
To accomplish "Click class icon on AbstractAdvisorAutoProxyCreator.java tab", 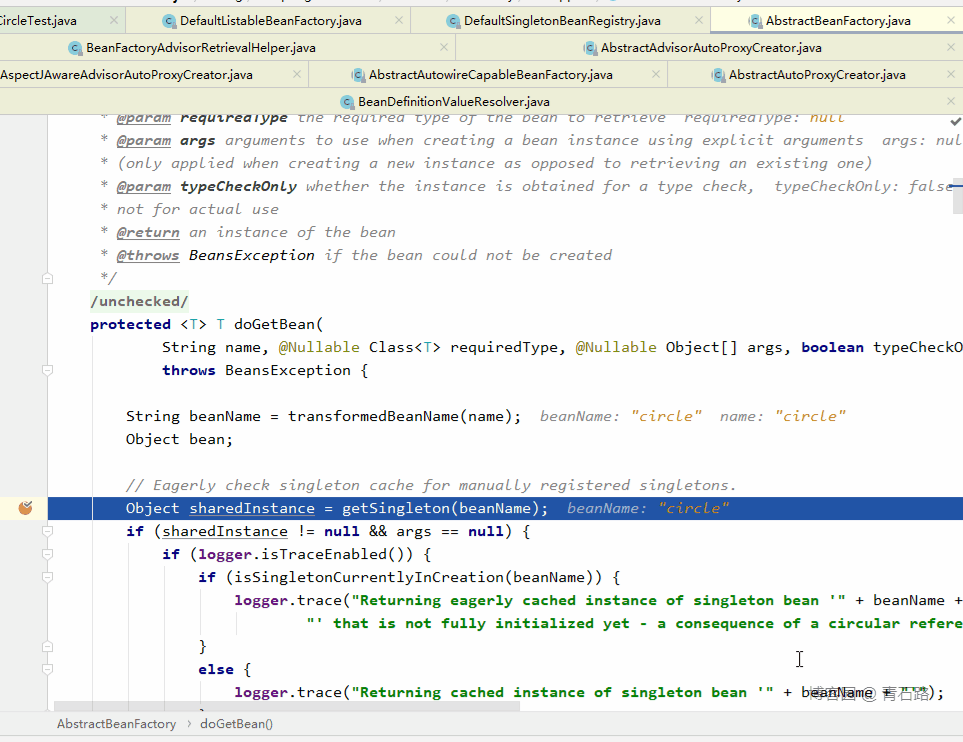I will [x=590, y=49].
